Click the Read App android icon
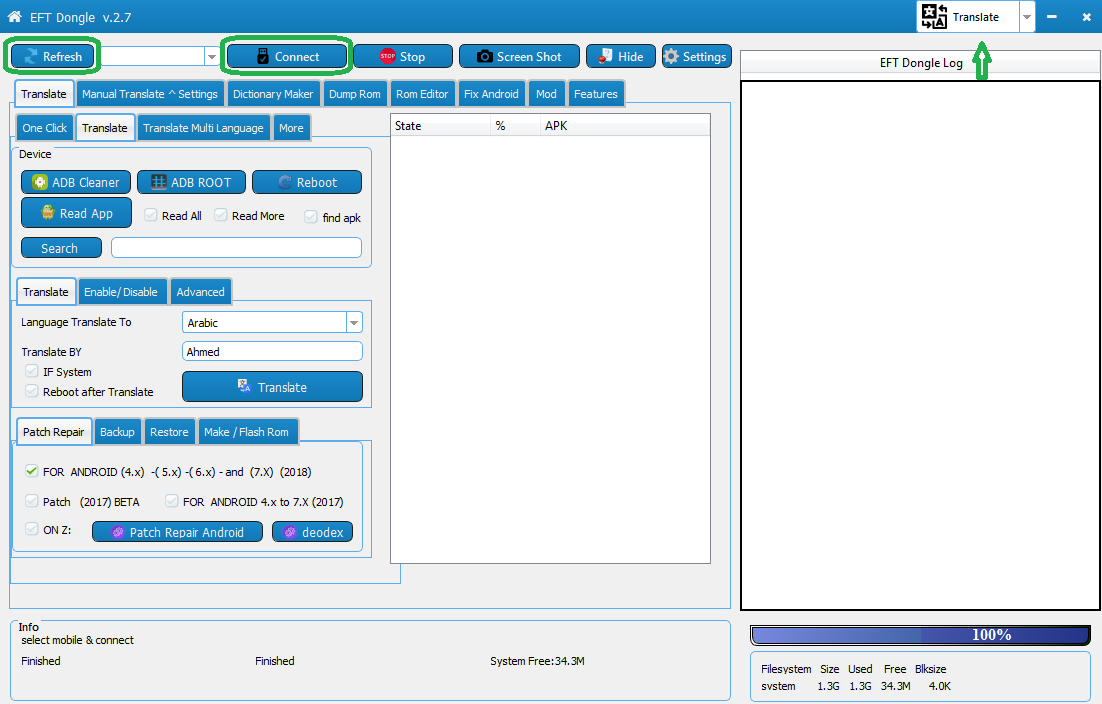The width and height of the screenshot is (1102, 704). tap(47, 212)
